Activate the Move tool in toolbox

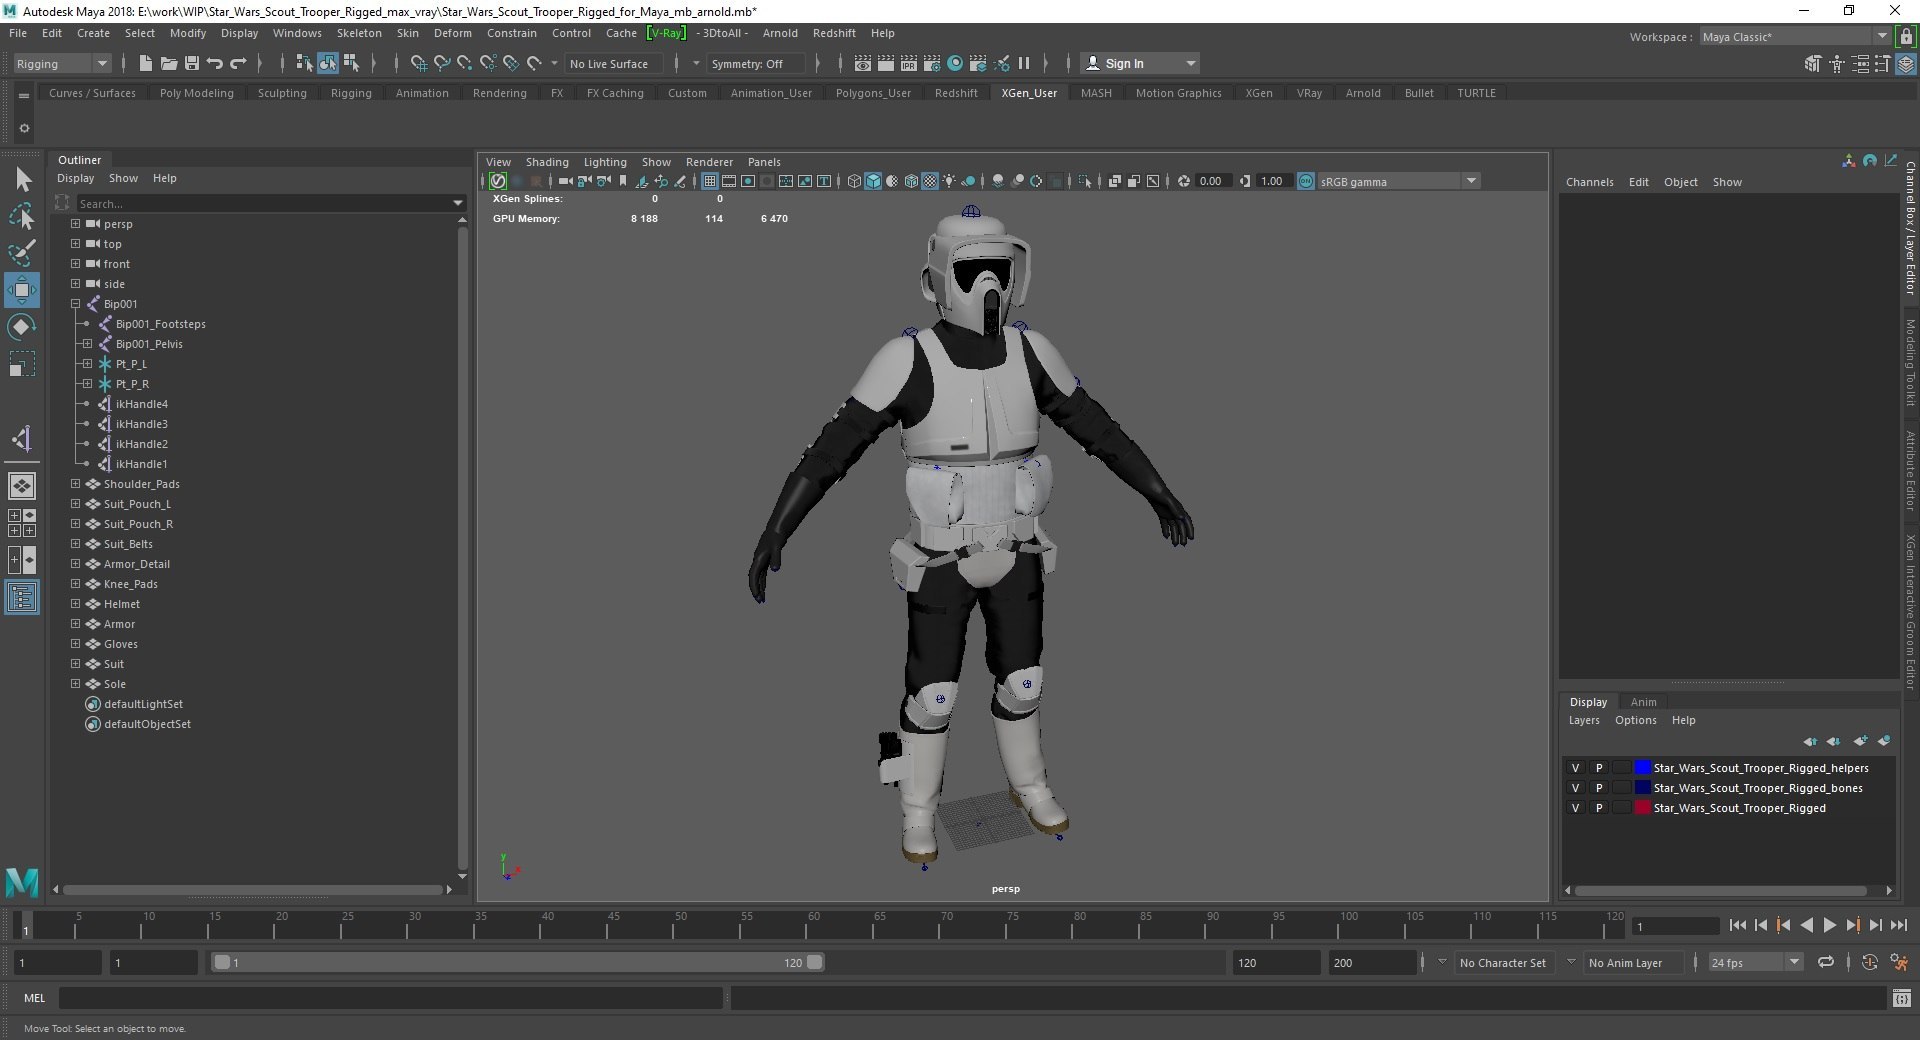tap(22, 290)
